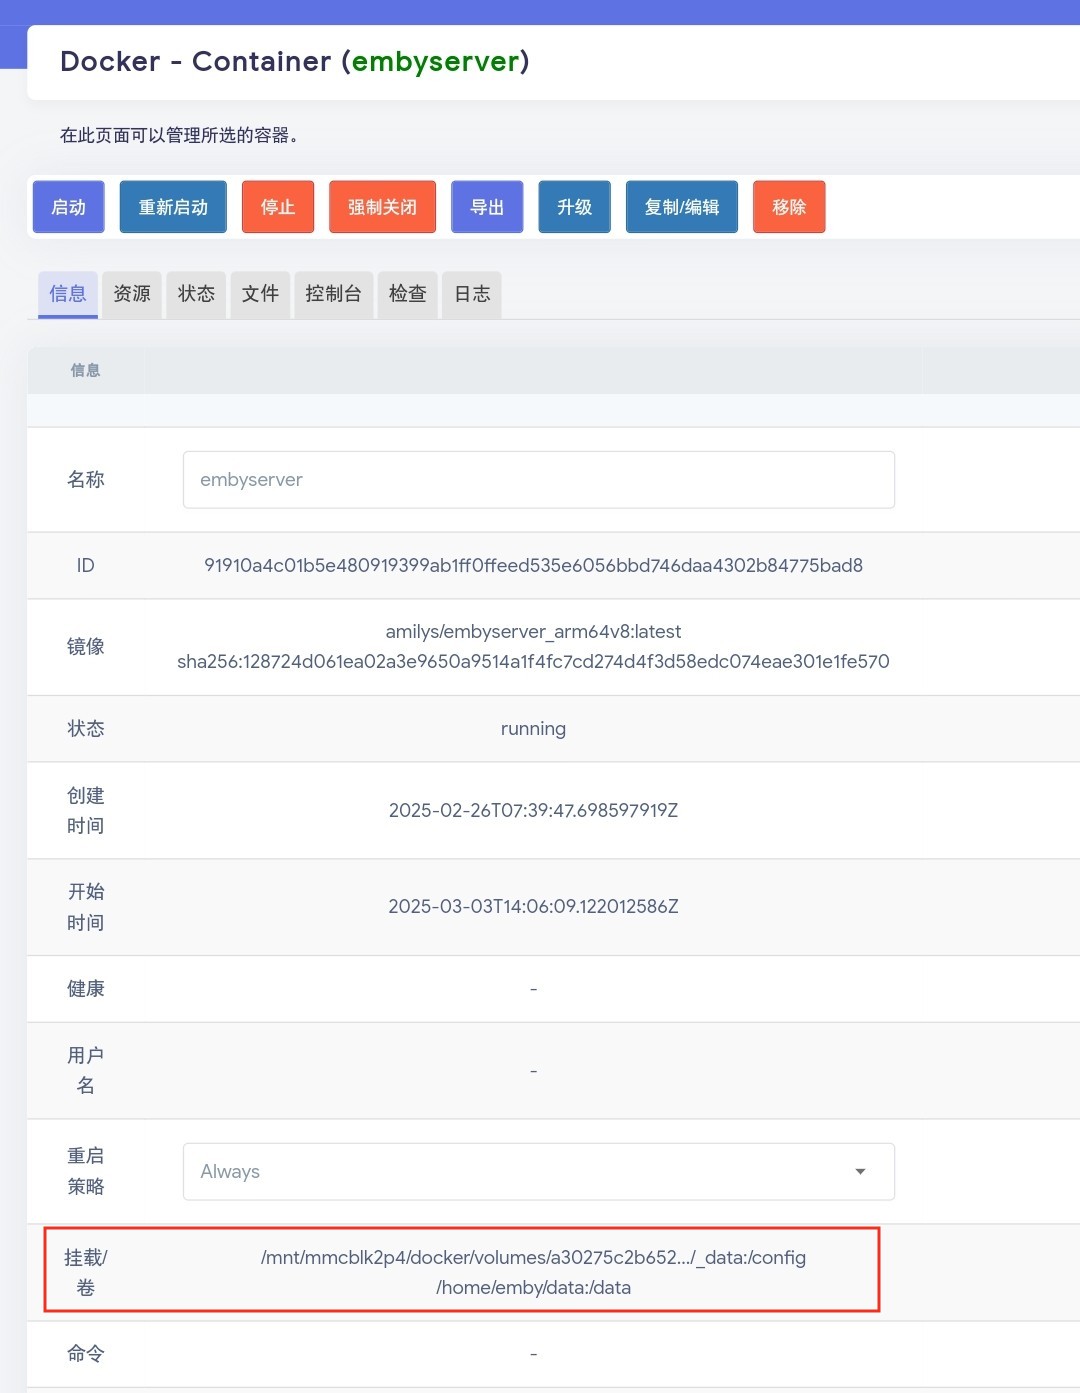The width and height of the screenshot is (1080, 1393).
Task: Open the 状态 tab
Action: click(x=196, y=294)
